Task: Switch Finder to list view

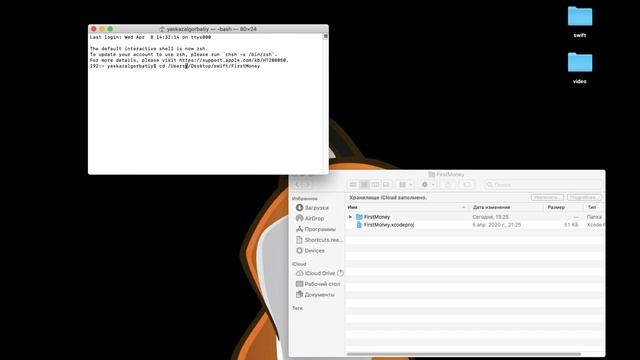Action: (x=364, y=185)
